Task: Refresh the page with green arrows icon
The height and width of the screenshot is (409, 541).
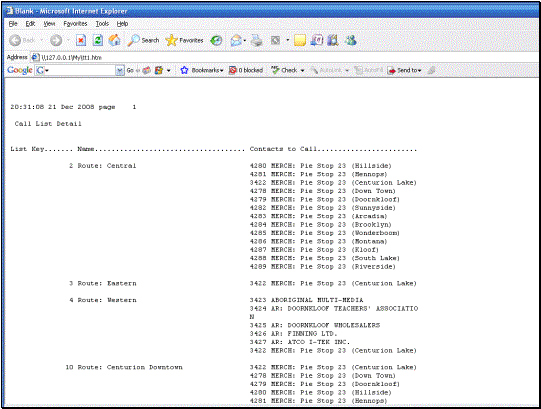Action: click(98, 40)
